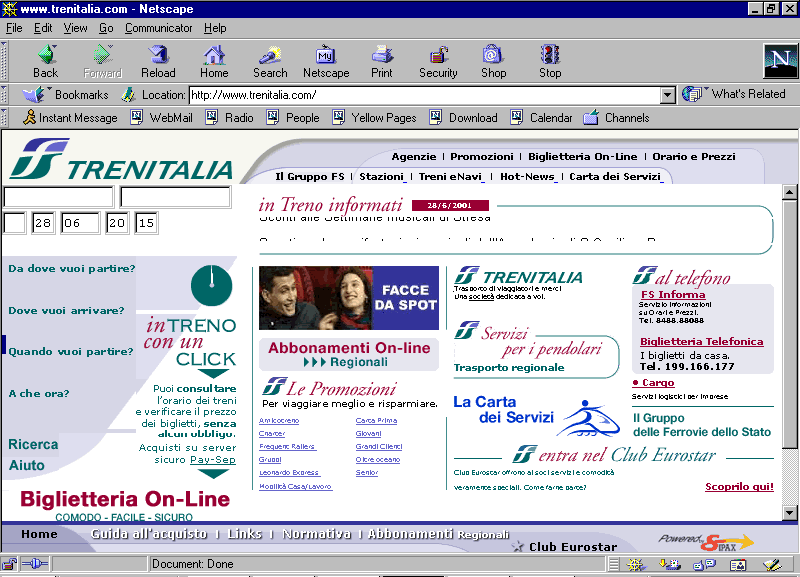Collapse the personal toolbar grip handle
Screen dimensions: 800x577
4,118
